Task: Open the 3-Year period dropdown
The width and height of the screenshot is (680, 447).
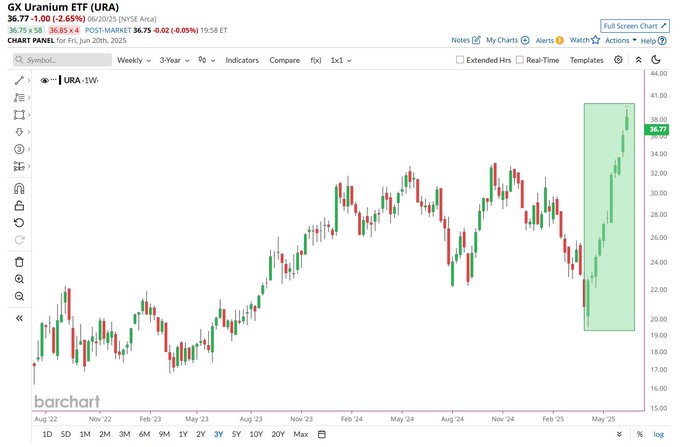Action: [x=174, y=60]
